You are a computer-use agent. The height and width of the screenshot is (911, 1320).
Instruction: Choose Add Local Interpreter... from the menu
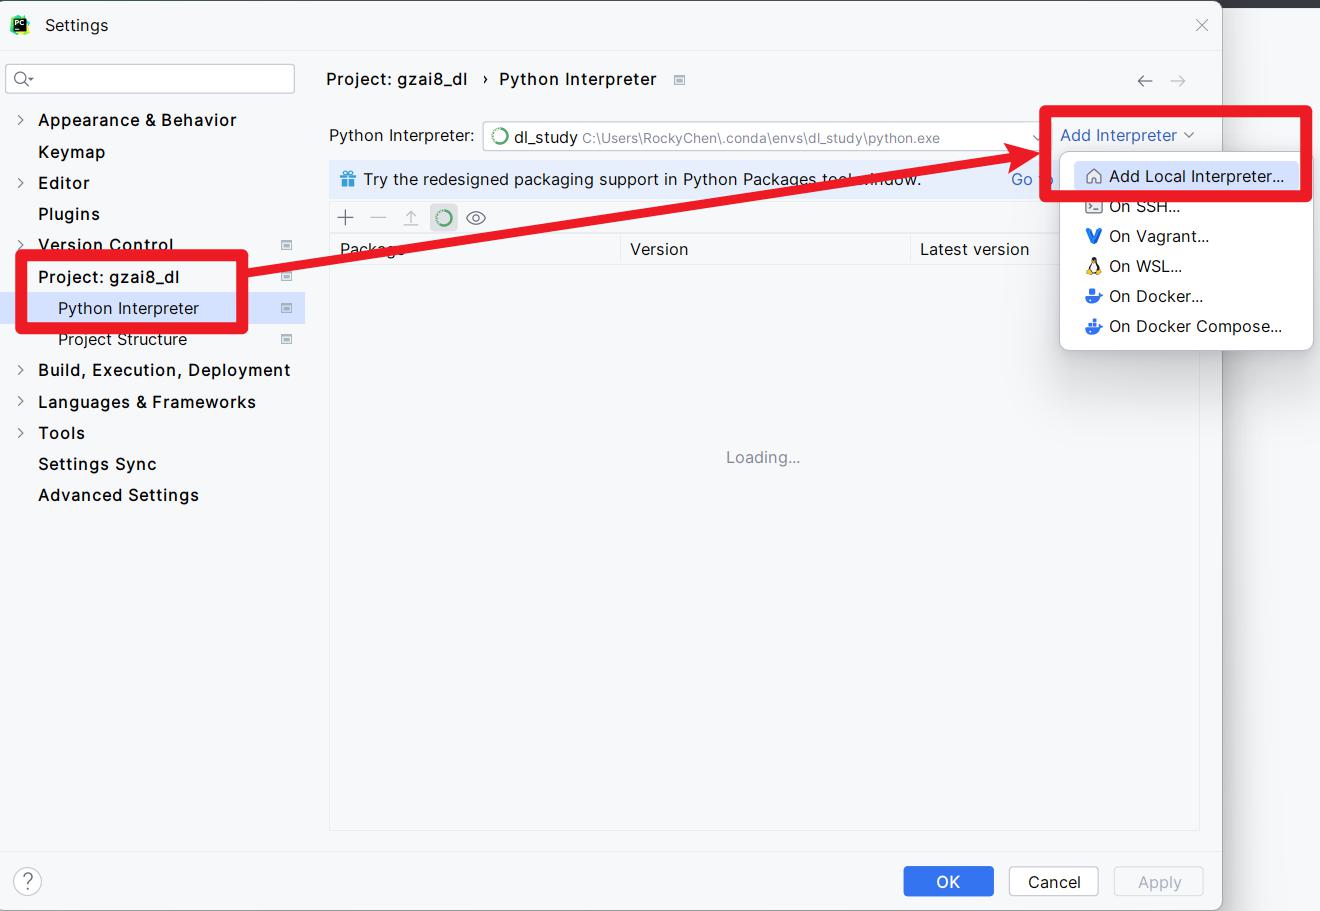point(1186,176)
